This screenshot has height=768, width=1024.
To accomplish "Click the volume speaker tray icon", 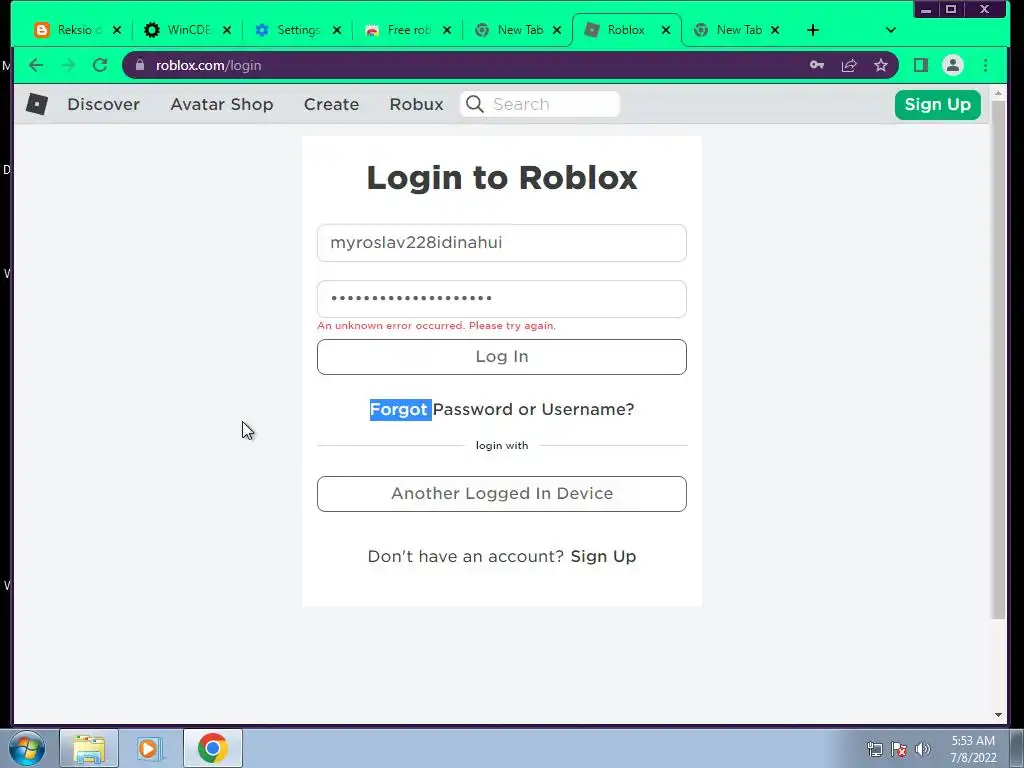I will coord(923,749).
